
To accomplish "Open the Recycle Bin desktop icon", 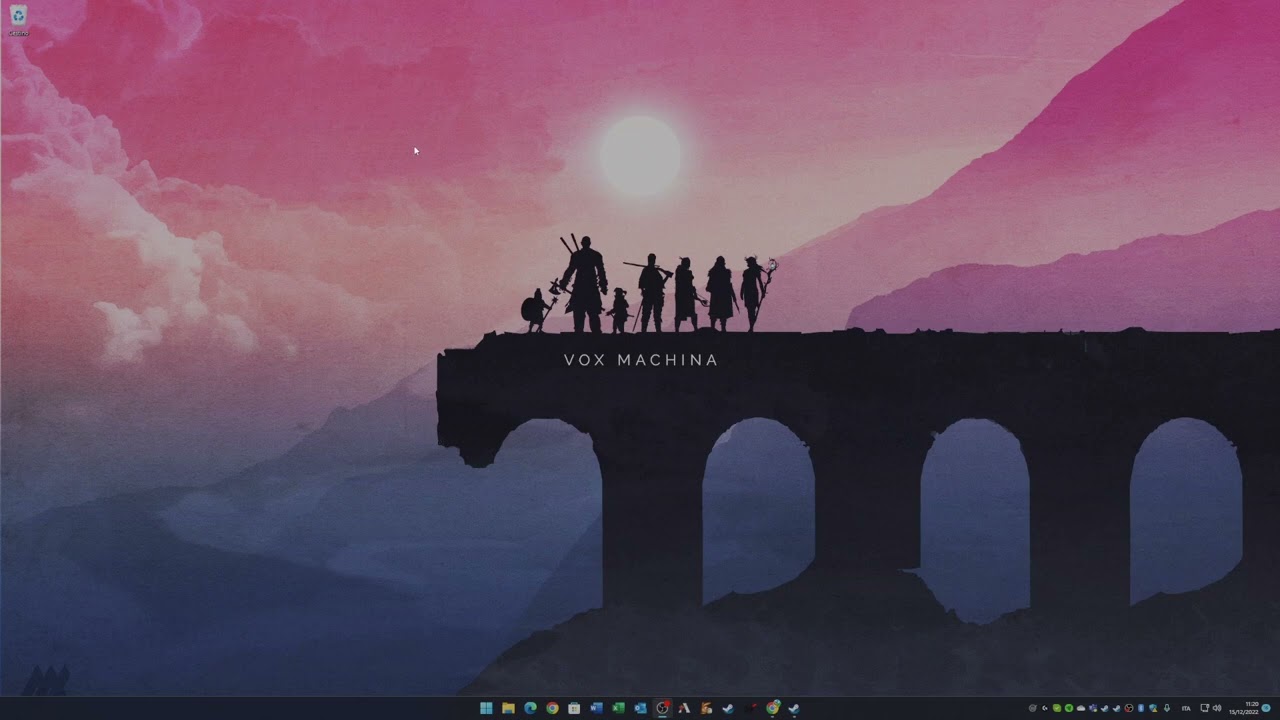I will click(18, 20).
